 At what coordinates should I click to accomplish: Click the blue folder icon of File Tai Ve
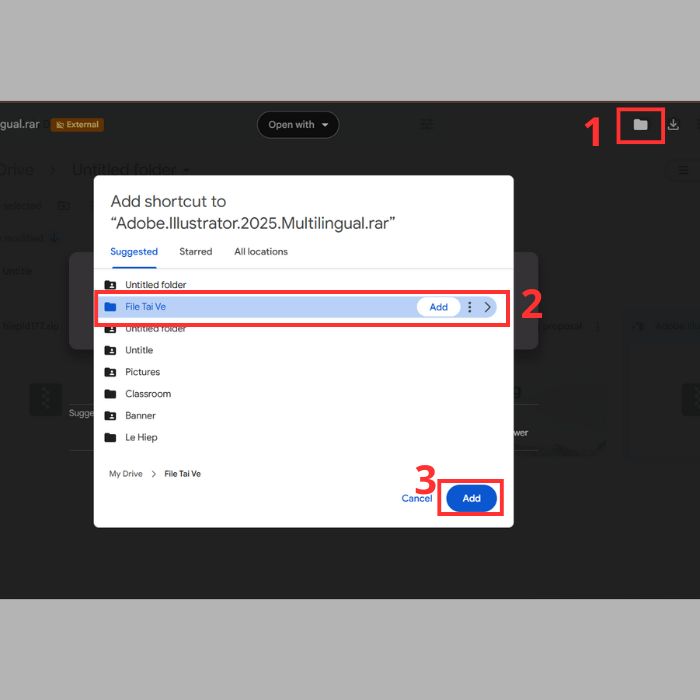click(x=110, y=307)
